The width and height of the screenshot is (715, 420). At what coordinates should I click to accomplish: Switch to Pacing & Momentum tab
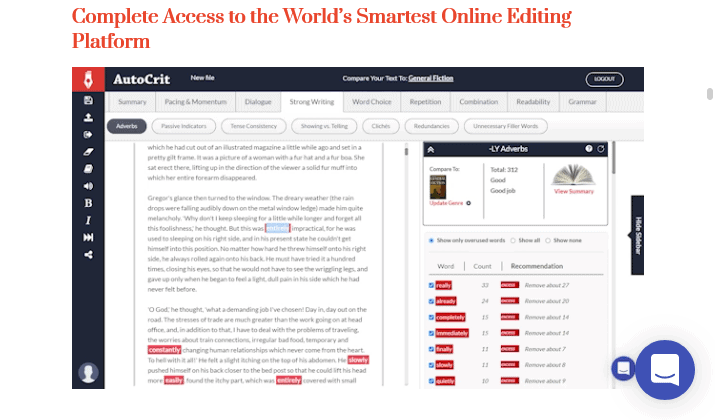pyautogui.click(x=196, y=102)
